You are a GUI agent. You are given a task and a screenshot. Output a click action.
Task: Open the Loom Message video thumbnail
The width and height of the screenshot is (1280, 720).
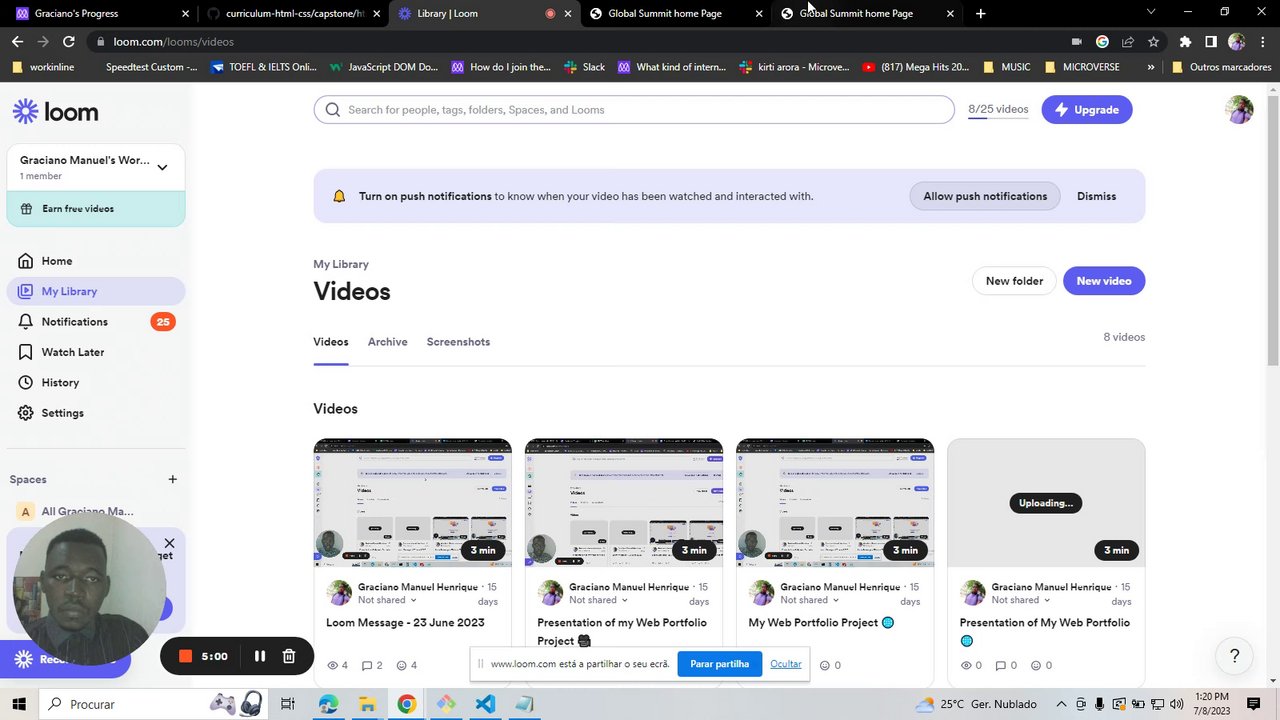tap(412, 503)
